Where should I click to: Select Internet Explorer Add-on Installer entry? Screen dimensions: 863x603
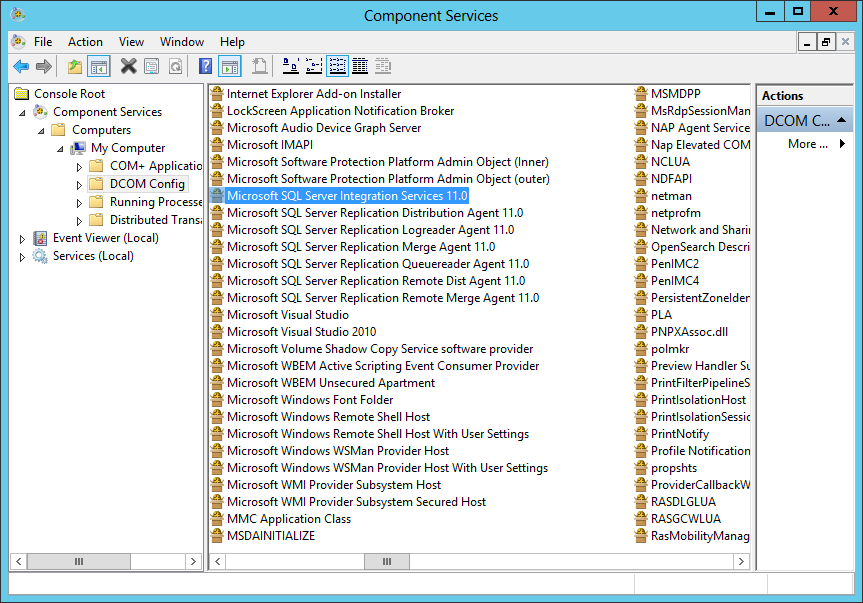(x=314, y=94)
